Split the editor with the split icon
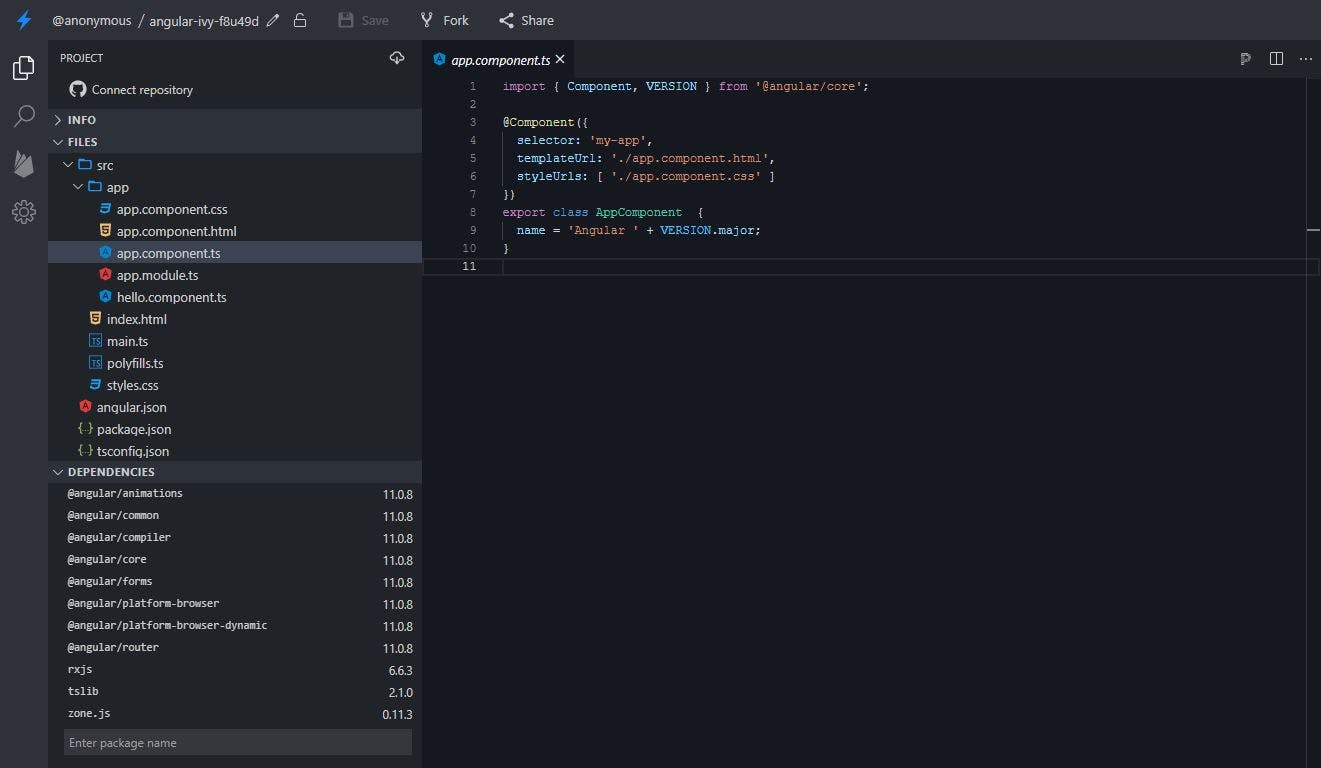 tap(1276, 59)
